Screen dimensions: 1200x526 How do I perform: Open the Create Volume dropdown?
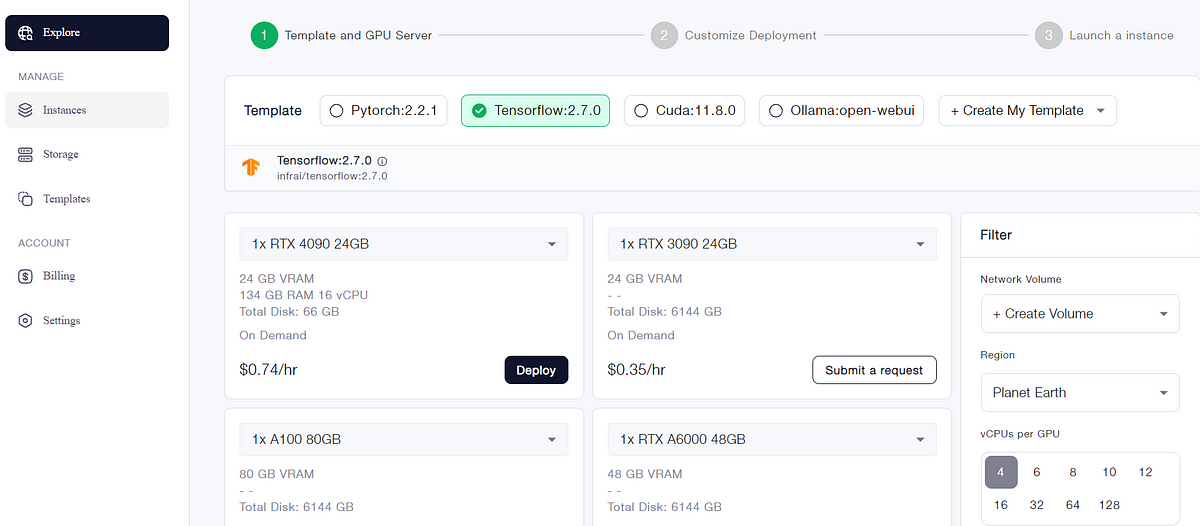tap(1080, 314)
